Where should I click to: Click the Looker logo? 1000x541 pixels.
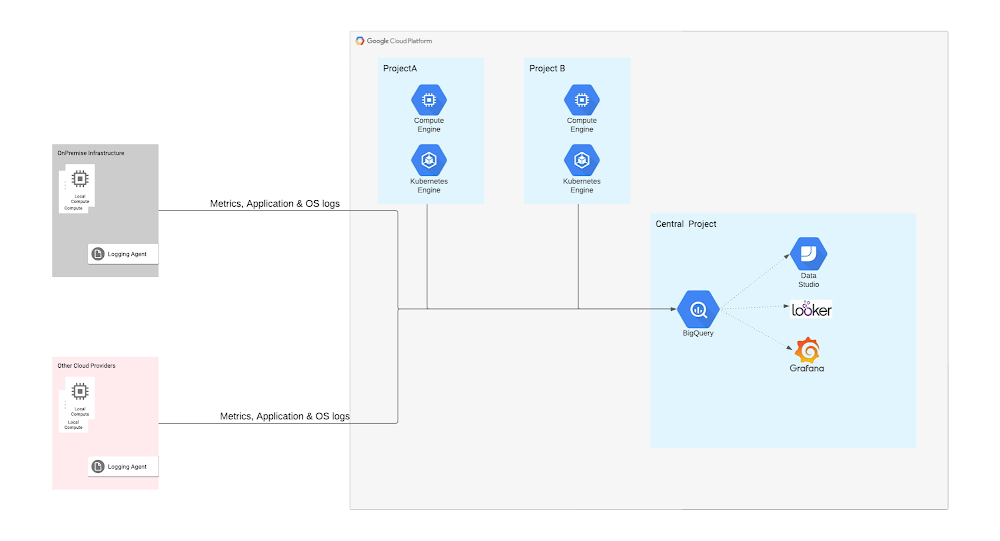pos(811,310)
